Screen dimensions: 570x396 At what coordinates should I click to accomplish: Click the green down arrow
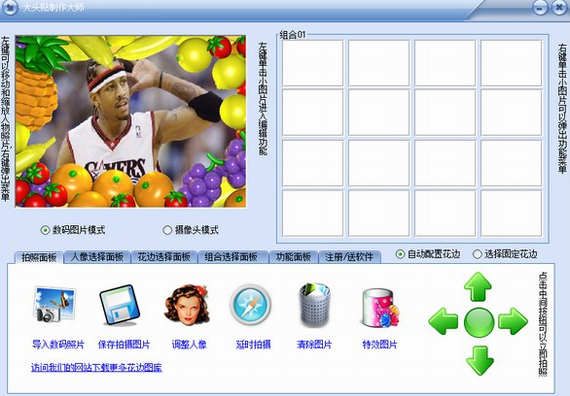(479, 360)
